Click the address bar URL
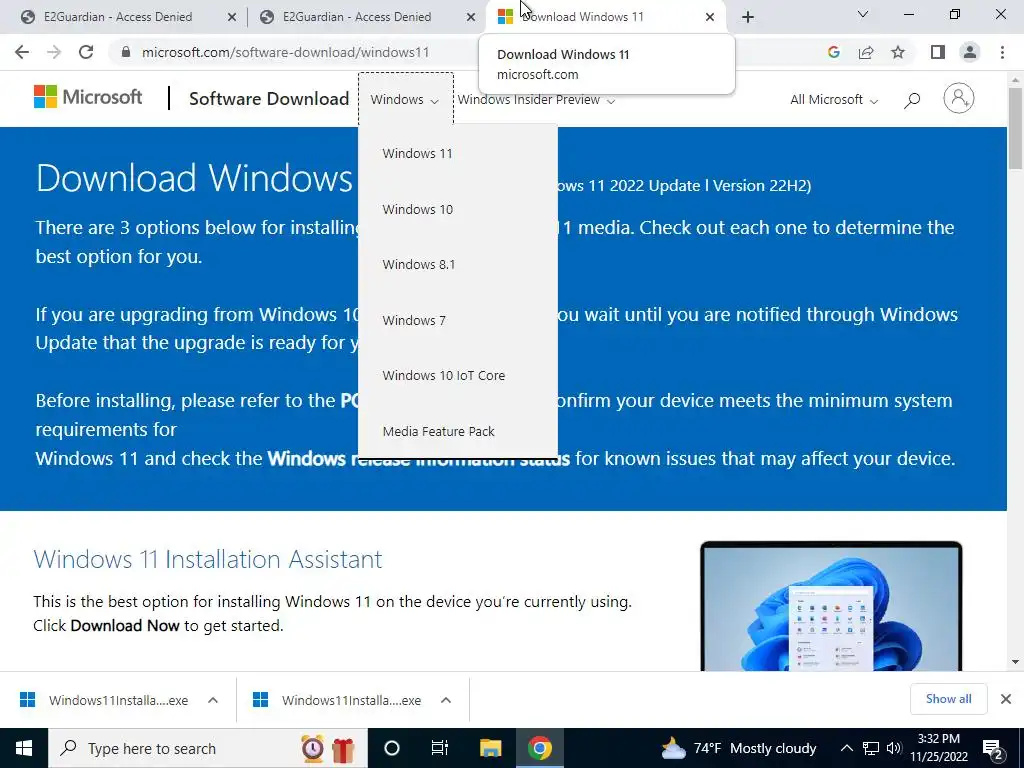The image size is (1024, 768). pos(285,52)
